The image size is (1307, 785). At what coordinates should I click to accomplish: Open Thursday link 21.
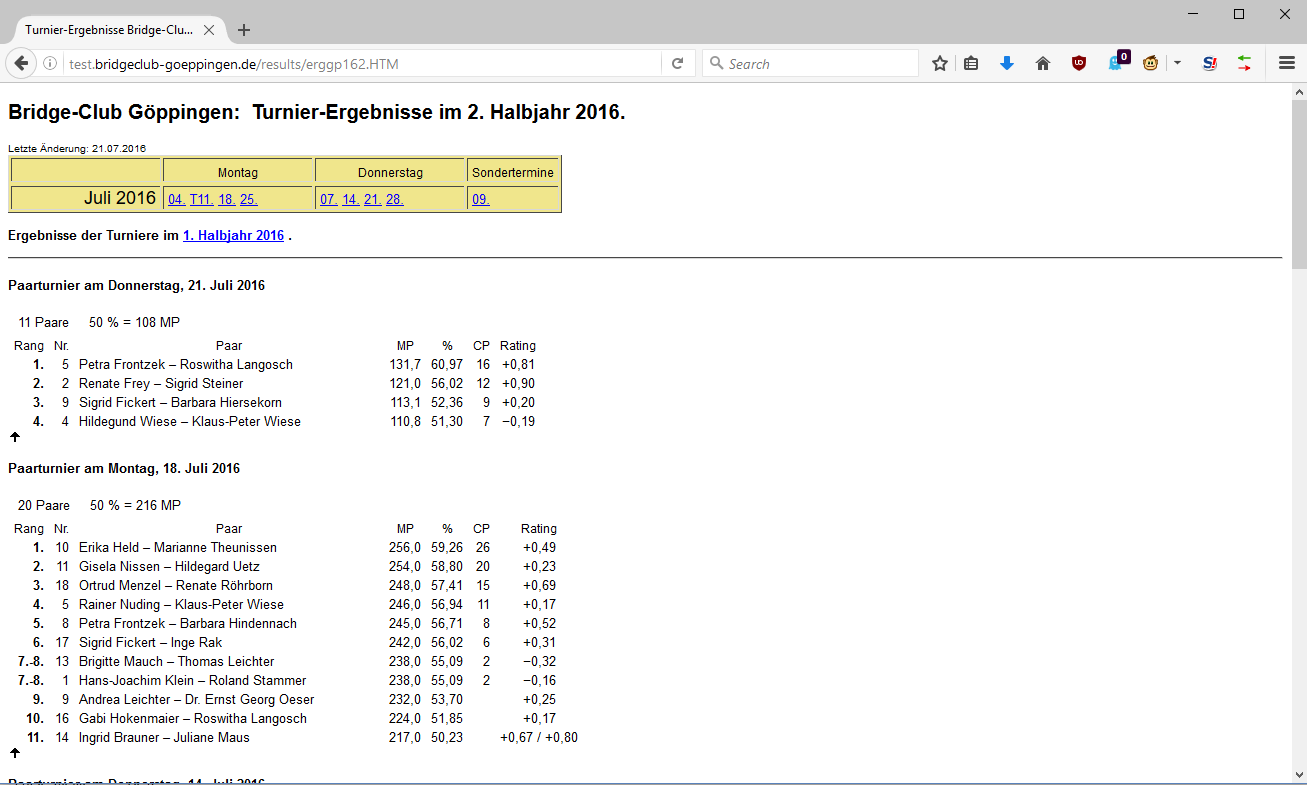(372, 199)
